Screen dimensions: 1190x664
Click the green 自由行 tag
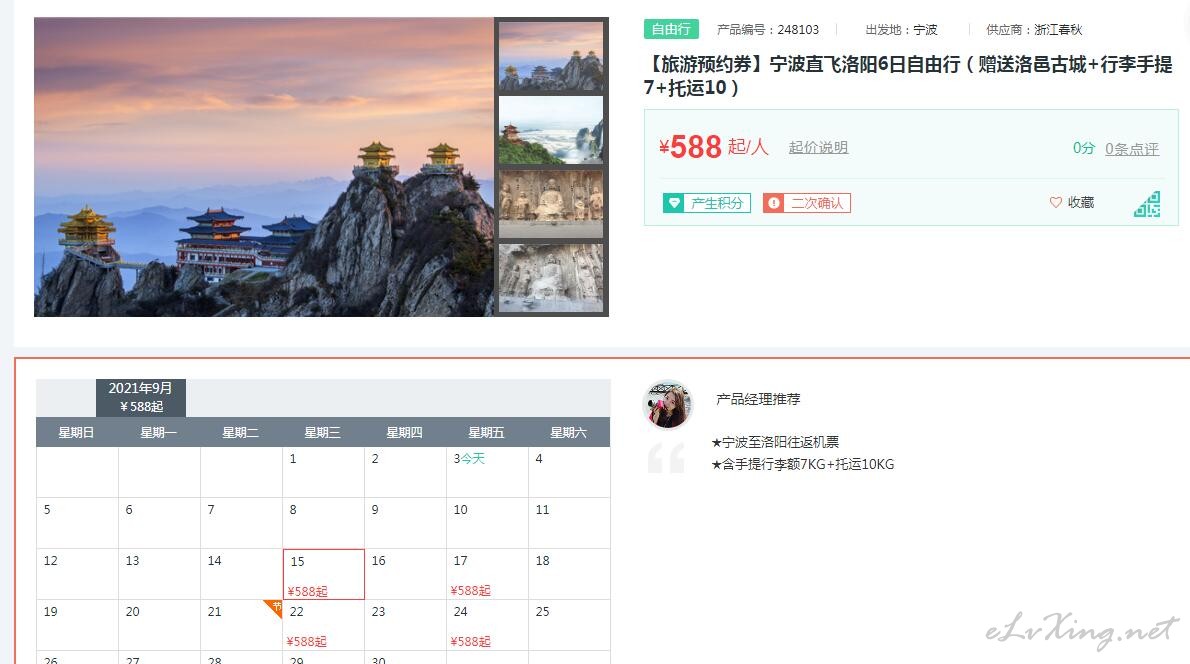point(671,29)
